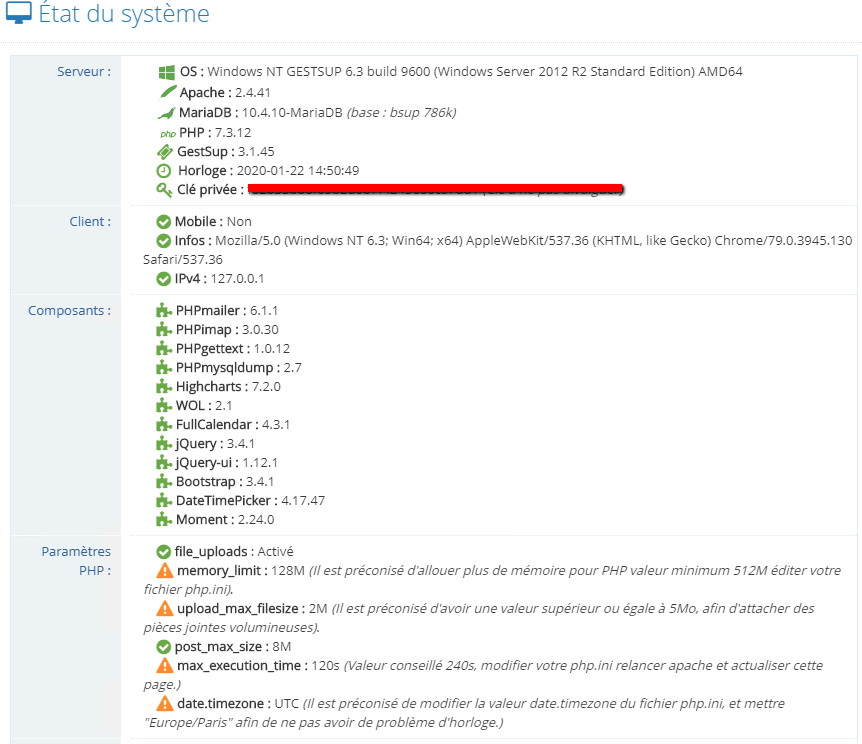Click the Paramètres PHP section label

(x=76, y=561)
